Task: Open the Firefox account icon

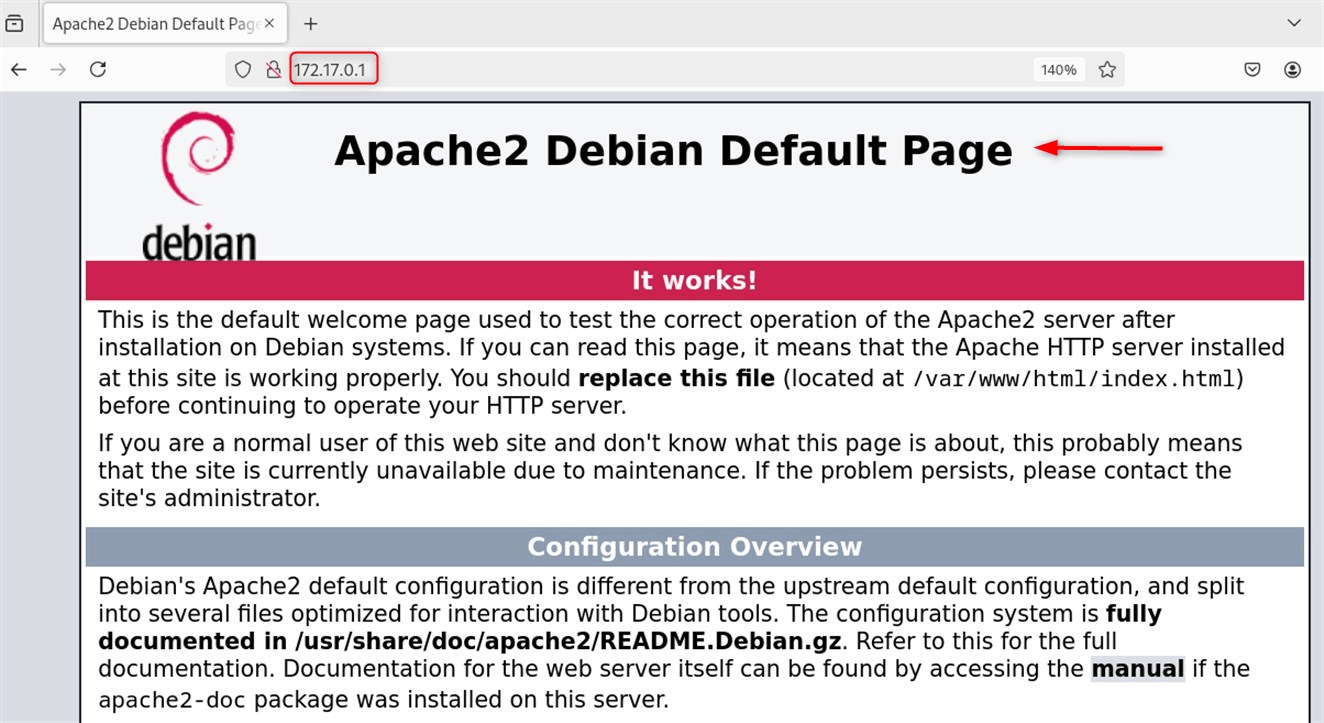Action: pos(1293,69)
